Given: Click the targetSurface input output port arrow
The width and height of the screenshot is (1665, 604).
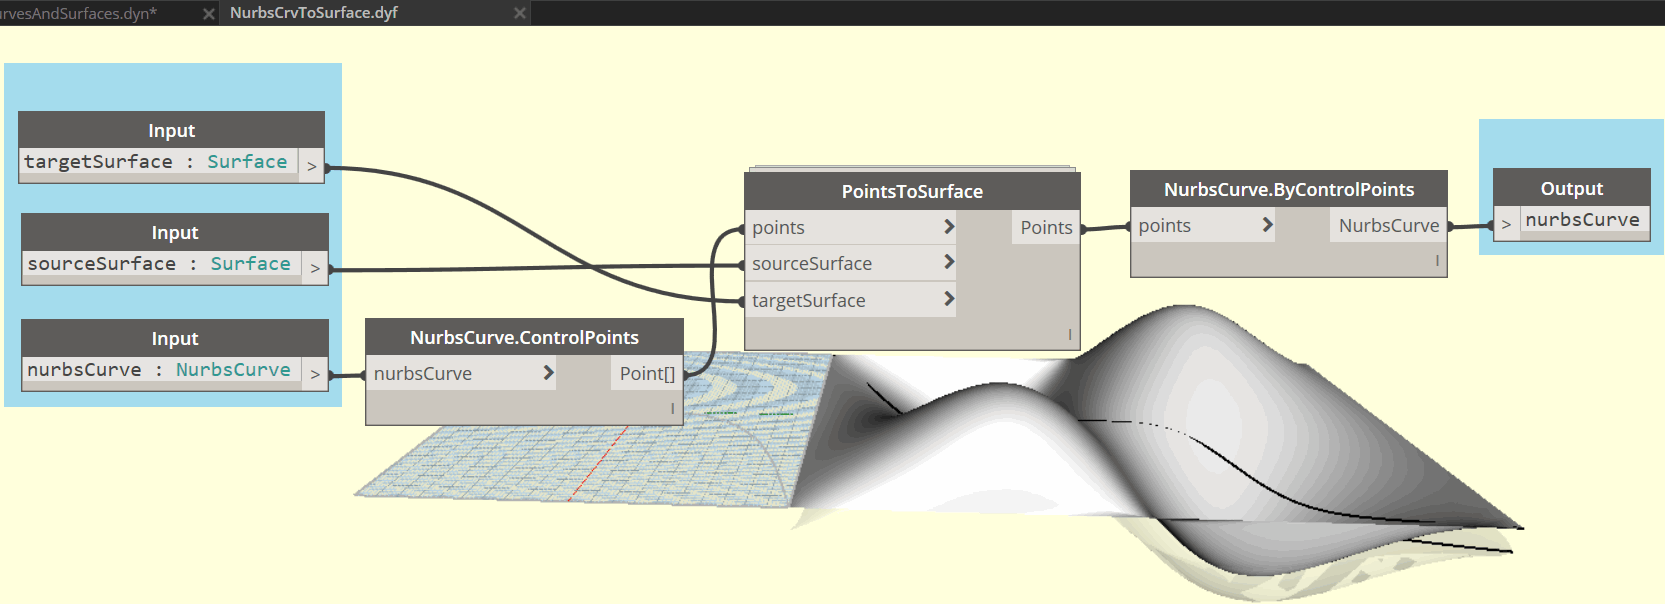Looking at the screenshot, I should (312, 166).
